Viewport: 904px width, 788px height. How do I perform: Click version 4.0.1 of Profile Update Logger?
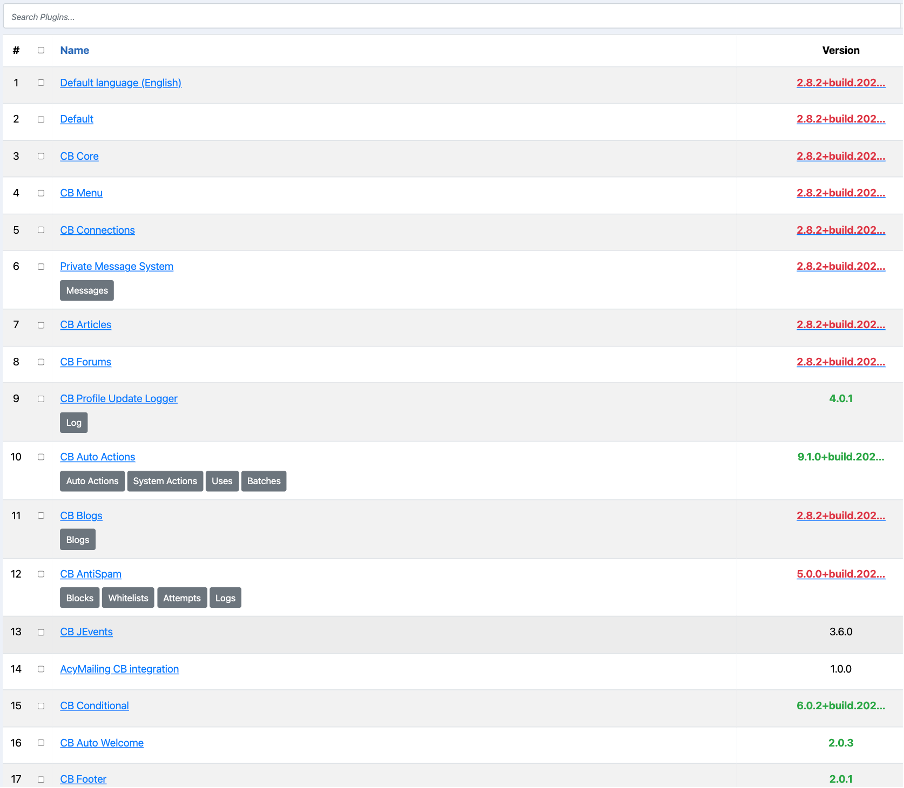(x=841, y=398)
